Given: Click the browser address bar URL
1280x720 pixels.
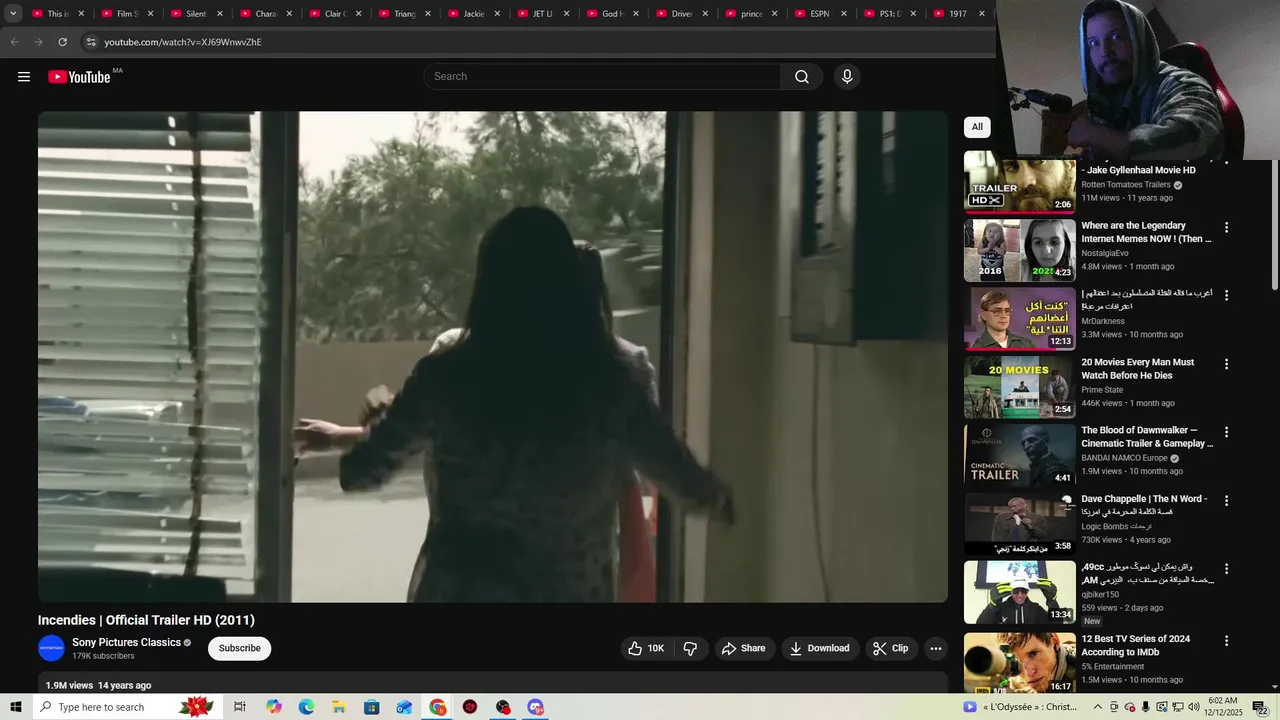Looking at the screenshot, I should pos(183,42).
